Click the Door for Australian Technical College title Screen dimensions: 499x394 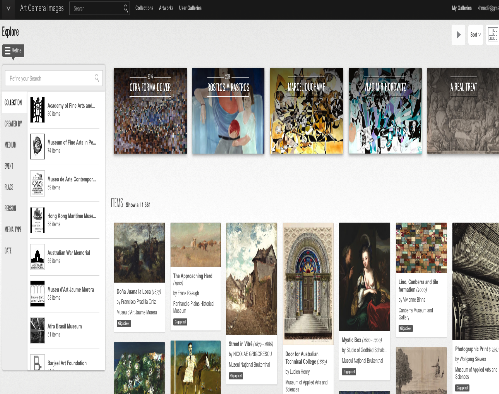click(x=307, y=357)
